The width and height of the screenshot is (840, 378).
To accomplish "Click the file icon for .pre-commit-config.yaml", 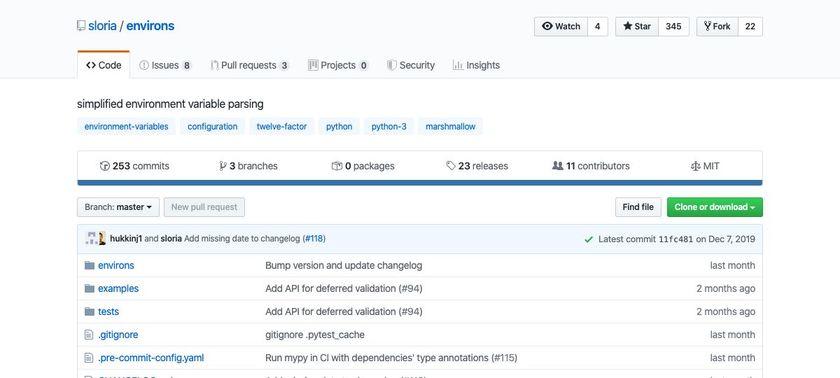I will coord(89,358).
